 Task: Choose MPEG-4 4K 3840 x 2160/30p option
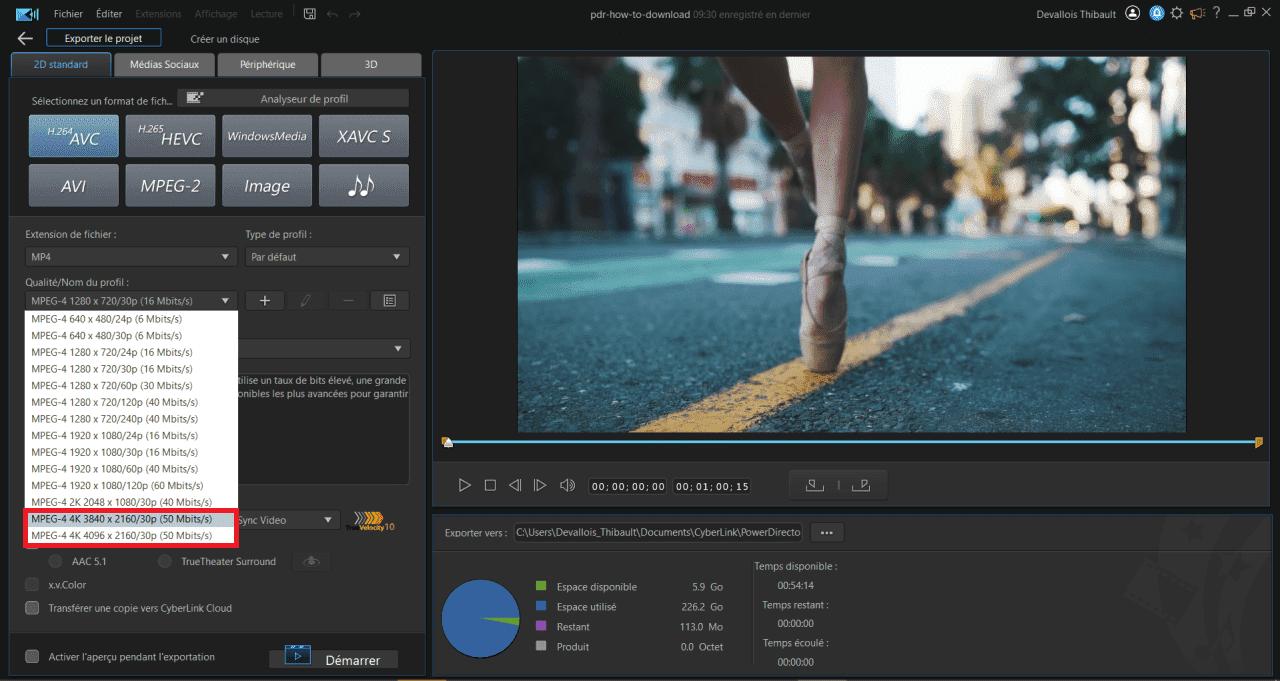click(x=121, y=519)
